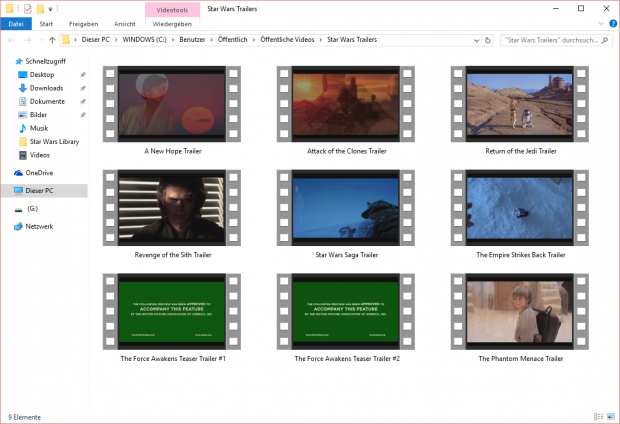The image size is (620, 424).
Task: Click the Properties icon in the quick access toolbar
Action: pyautogui.click(x=27, y=8)
